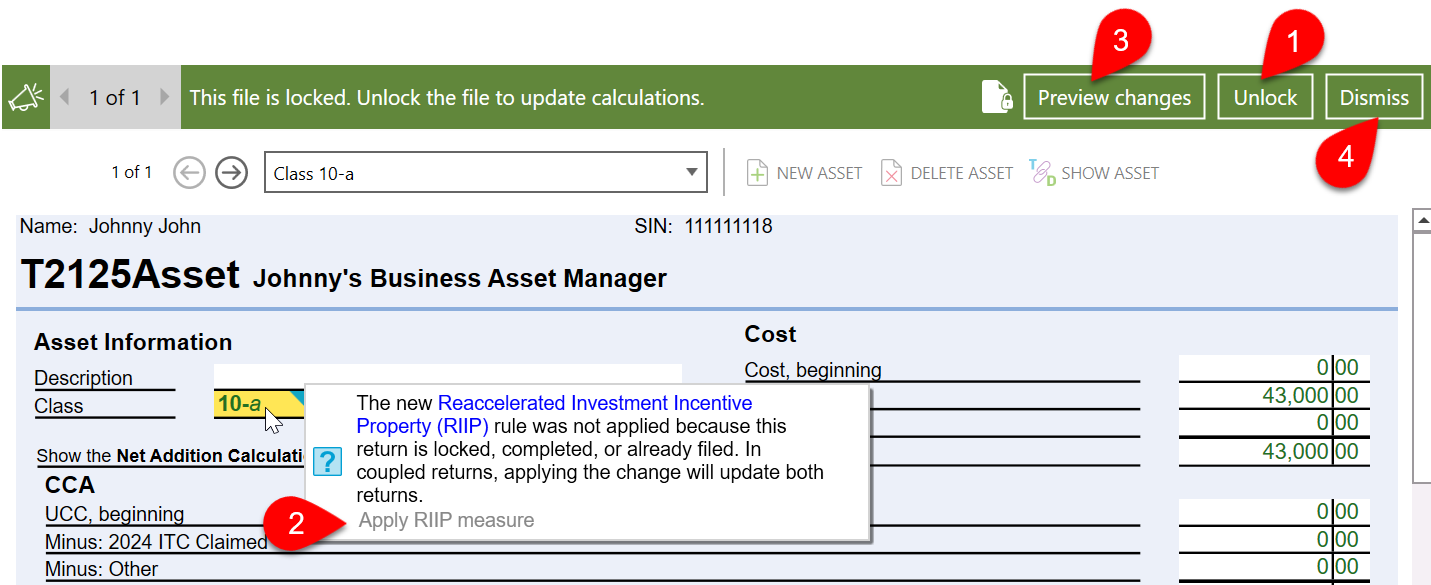This screenshot has width=1431, height=585.
Task: Open the Reaccelerated Investment Incentive Property link
Action: point(594,403)
